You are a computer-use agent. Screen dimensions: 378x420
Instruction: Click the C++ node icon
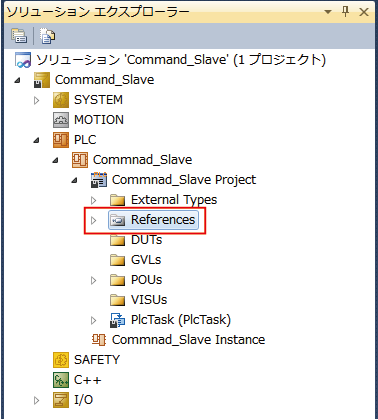61,380
